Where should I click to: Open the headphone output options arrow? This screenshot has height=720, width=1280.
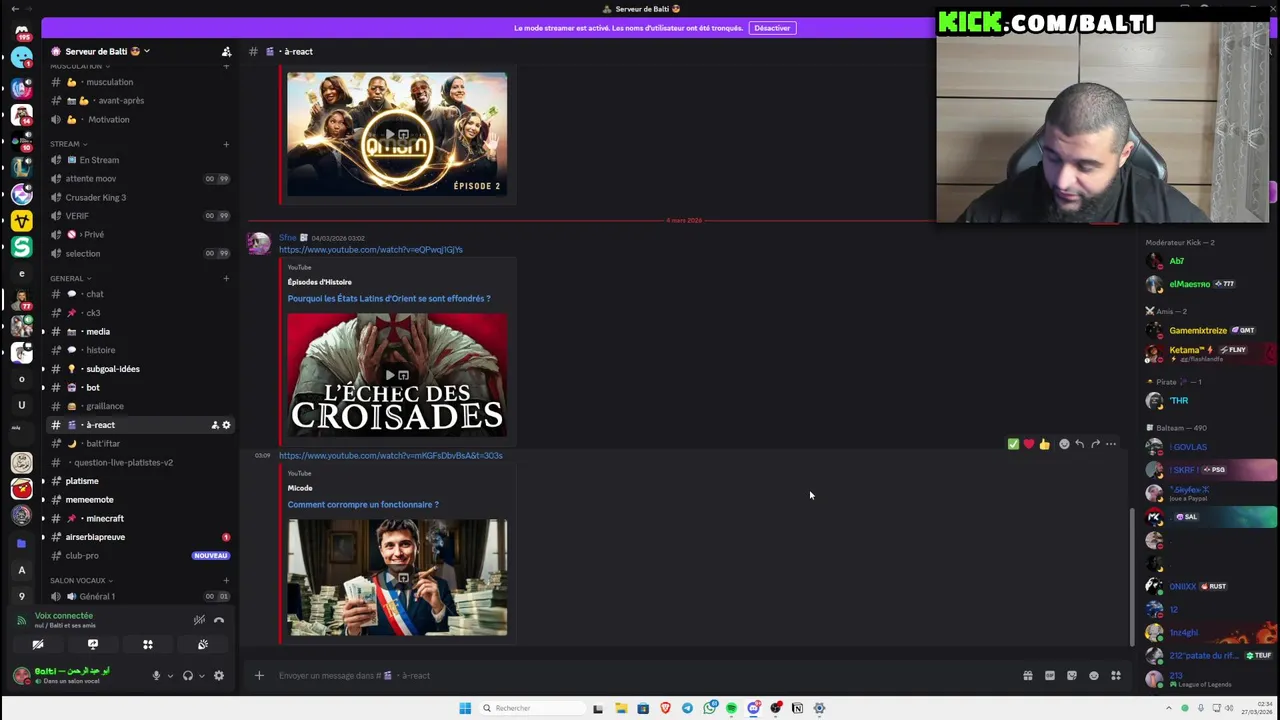pos(201,676)
